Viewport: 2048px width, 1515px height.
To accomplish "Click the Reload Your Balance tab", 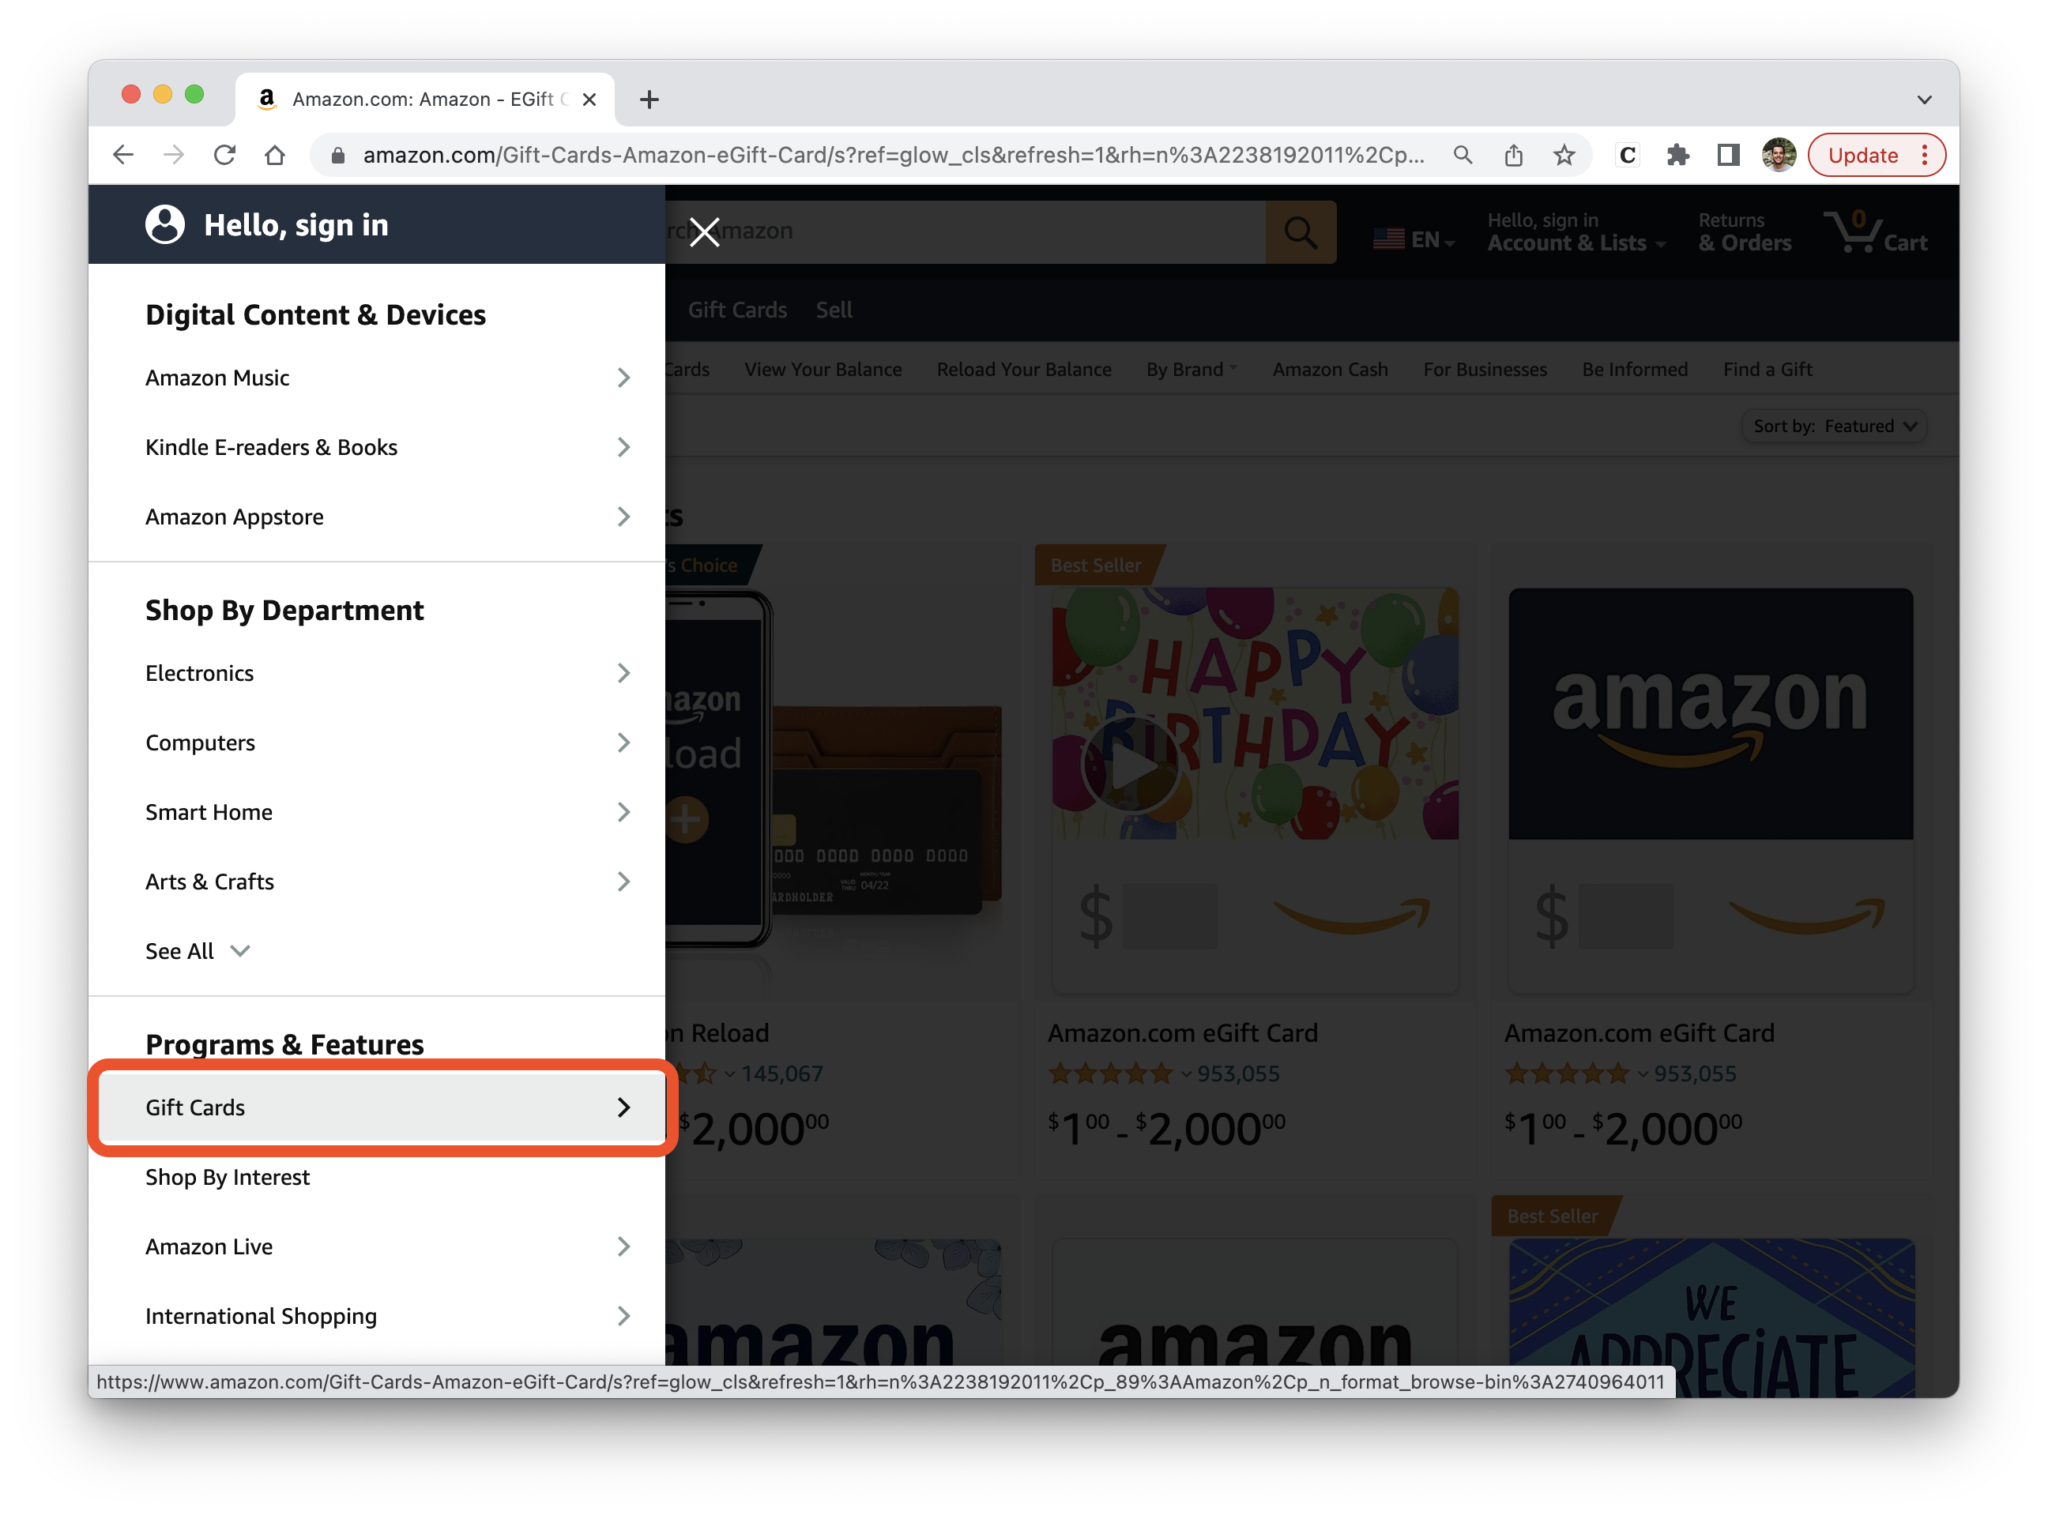I will (x=1020, y=369).
